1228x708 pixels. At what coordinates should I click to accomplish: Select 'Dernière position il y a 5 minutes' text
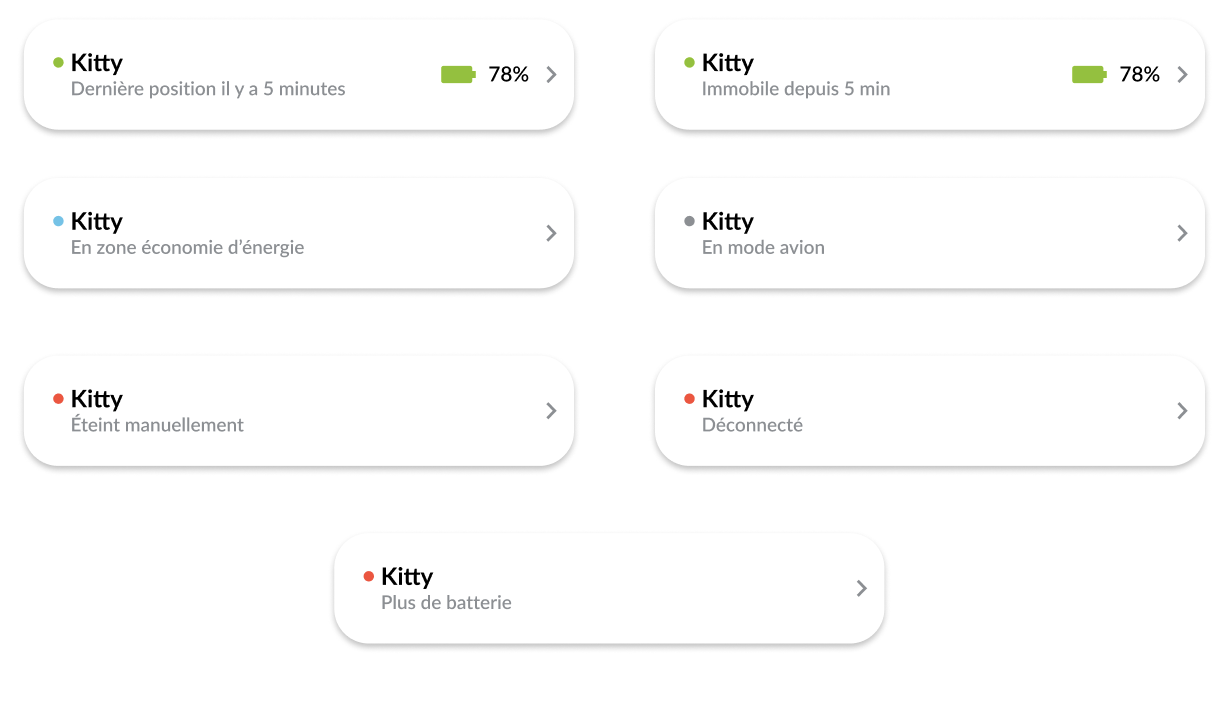[x=208, y=89]
